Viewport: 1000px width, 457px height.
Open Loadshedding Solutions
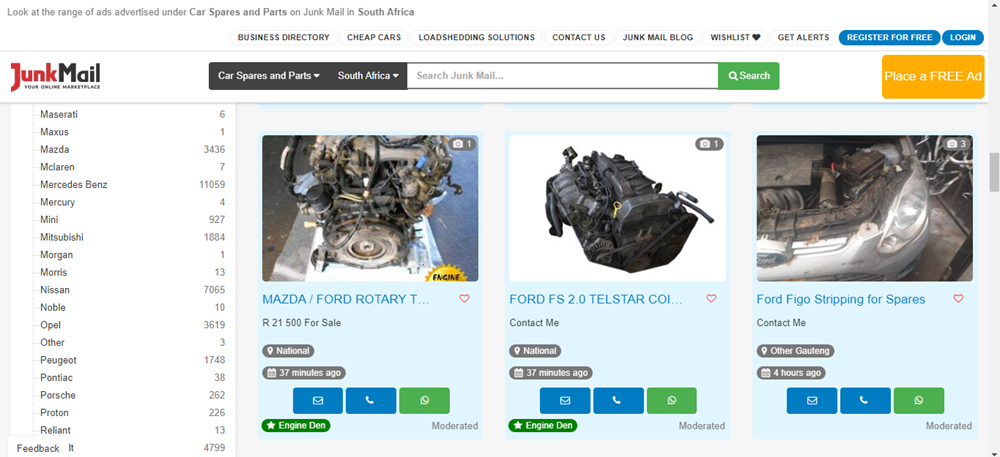click(476, 38)
